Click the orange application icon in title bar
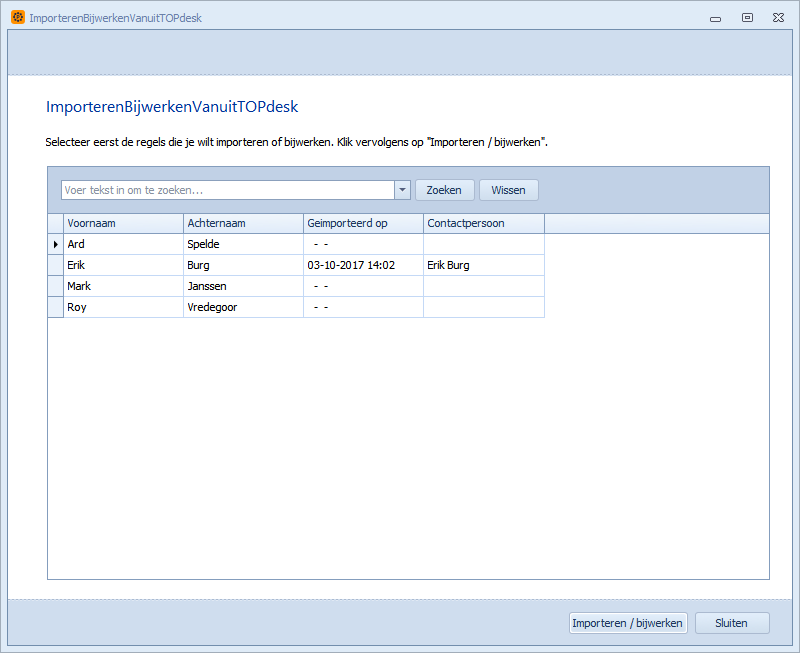Screen dimensions: 800x653 click(x=18, y=17)
